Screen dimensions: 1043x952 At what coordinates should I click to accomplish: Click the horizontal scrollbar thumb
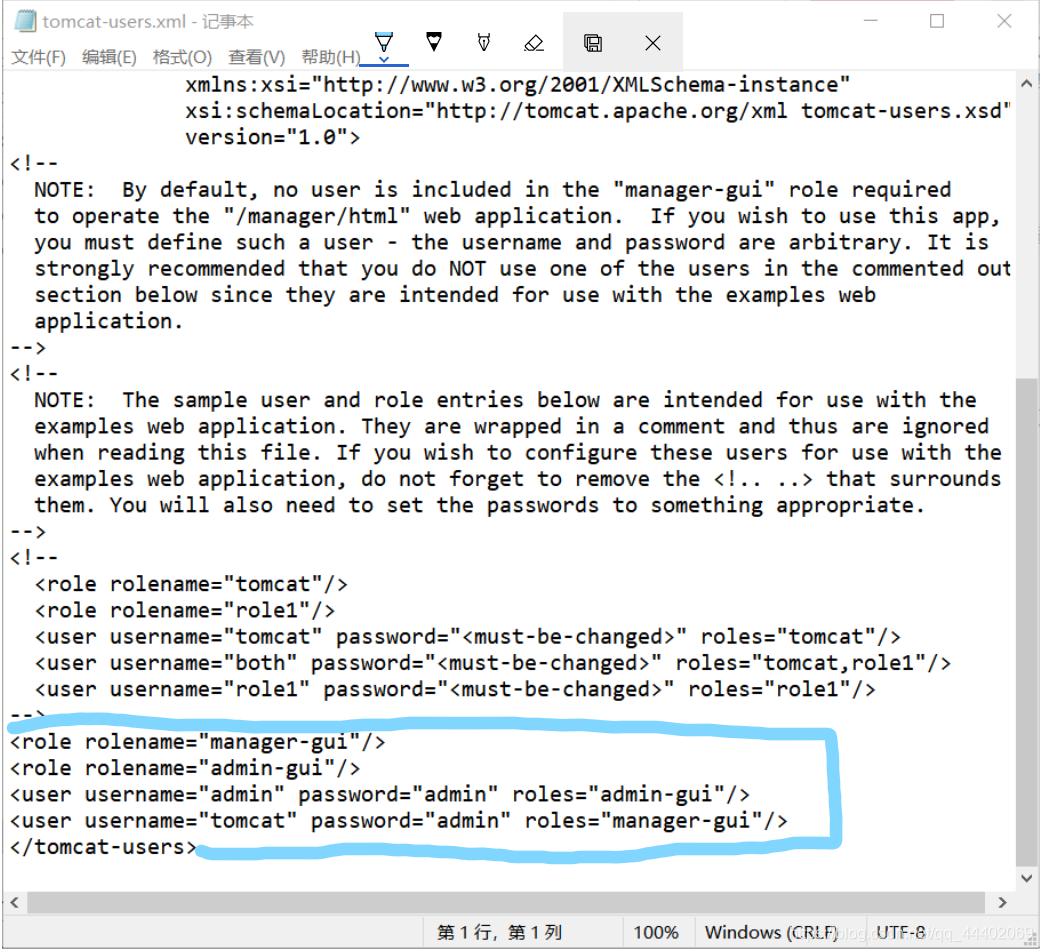pyautogui.click(x=506, y=903)
